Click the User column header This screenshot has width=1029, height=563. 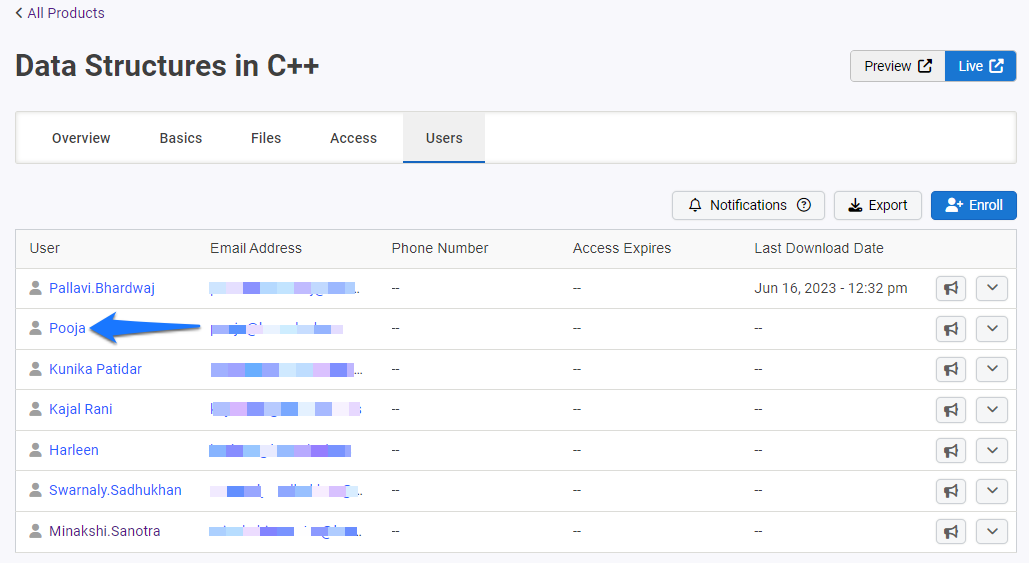(x=45, y=248)
